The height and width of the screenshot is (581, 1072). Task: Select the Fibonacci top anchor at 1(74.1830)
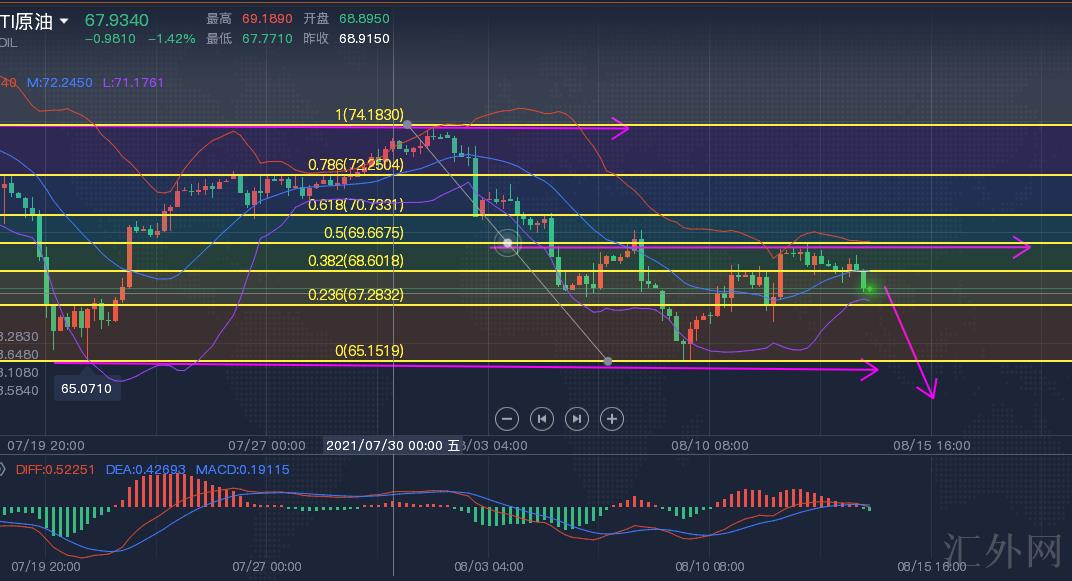408,124
